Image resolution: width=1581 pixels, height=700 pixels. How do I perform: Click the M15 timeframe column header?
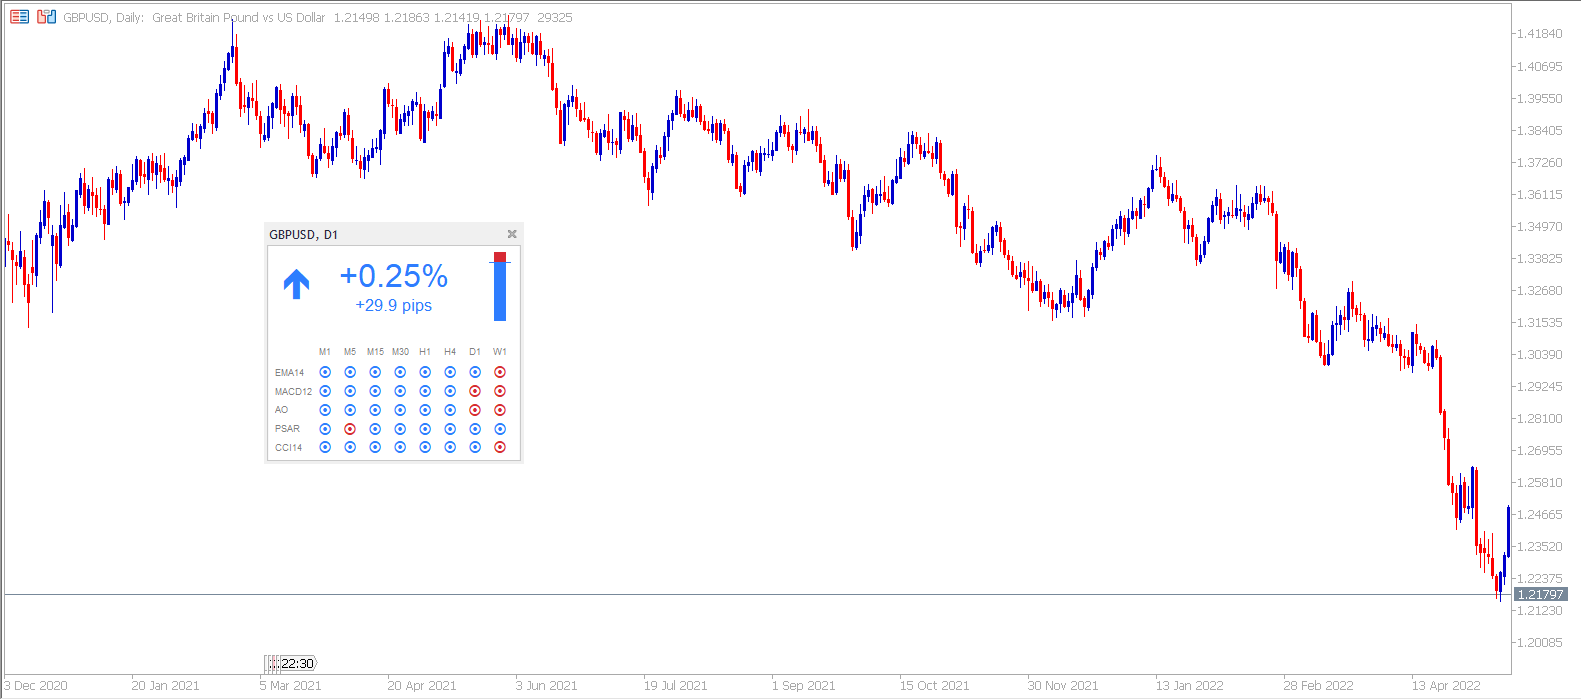[375, 352]
